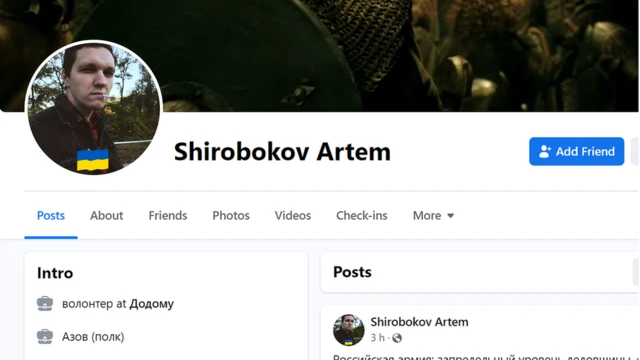Click the Ukraine flag badge on profile photo

click(x=93, y=160)
